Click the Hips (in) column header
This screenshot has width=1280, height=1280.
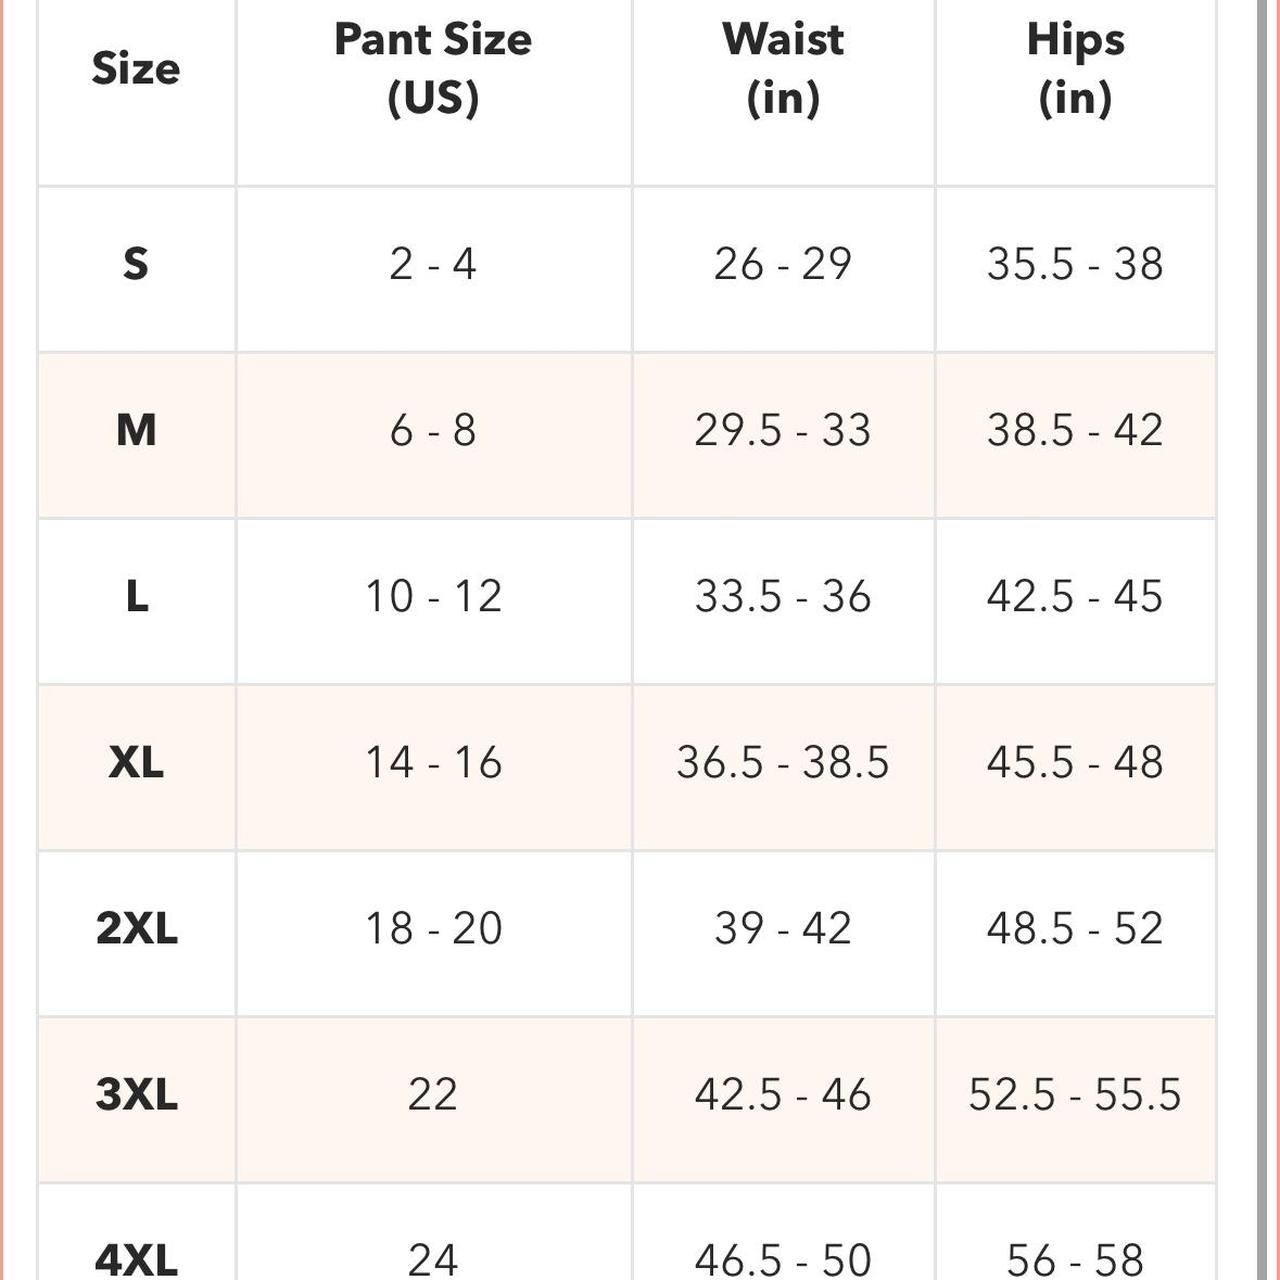click(x=1075, y=68)
